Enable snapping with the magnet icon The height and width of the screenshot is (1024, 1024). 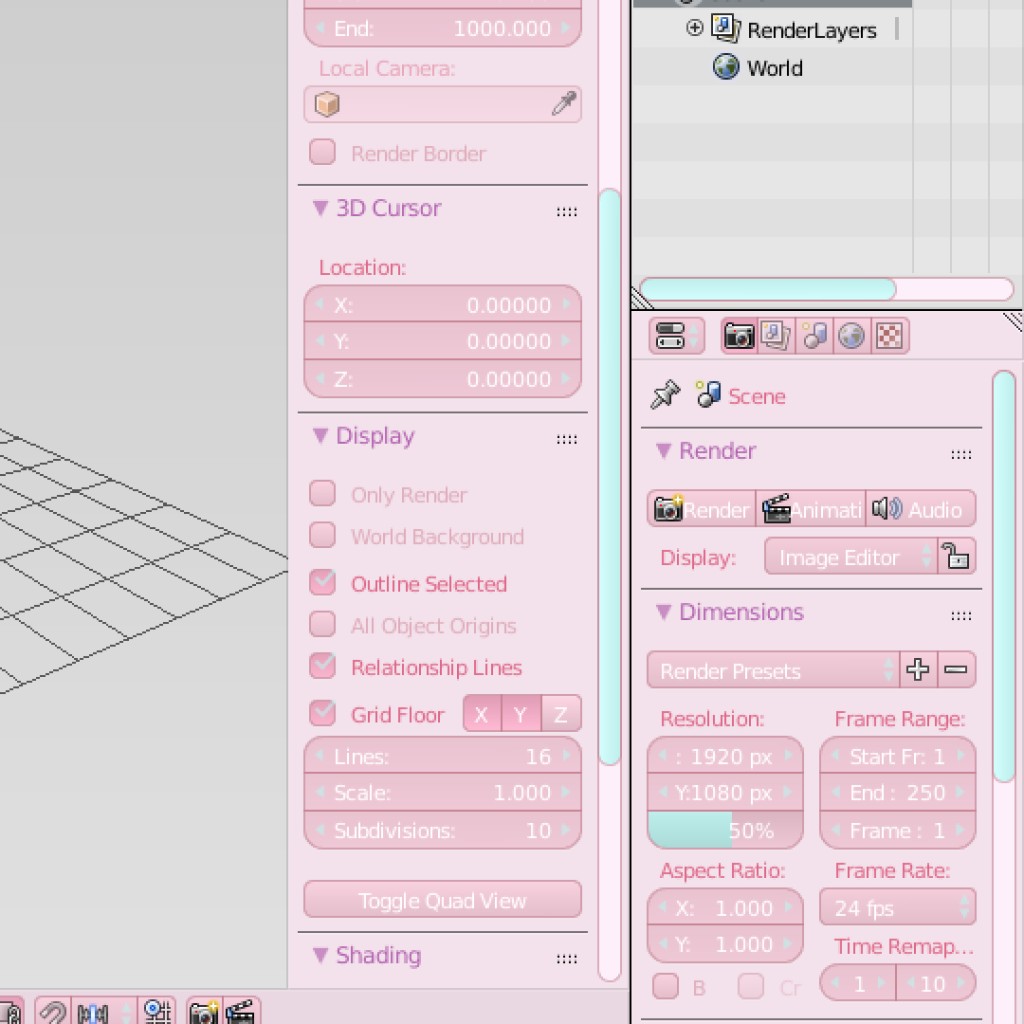52,1012
